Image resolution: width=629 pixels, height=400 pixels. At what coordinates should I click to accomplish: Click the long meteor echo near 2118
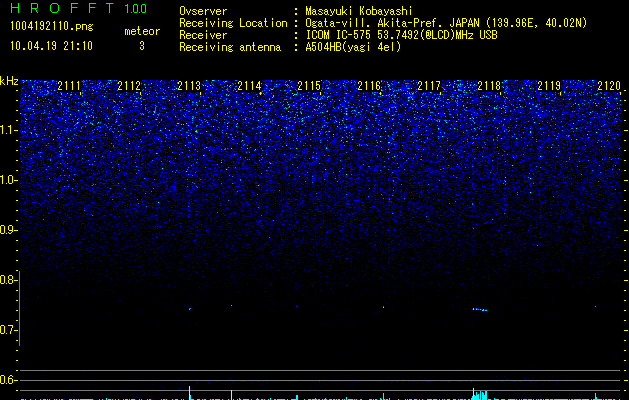click(x=480, y=310)
